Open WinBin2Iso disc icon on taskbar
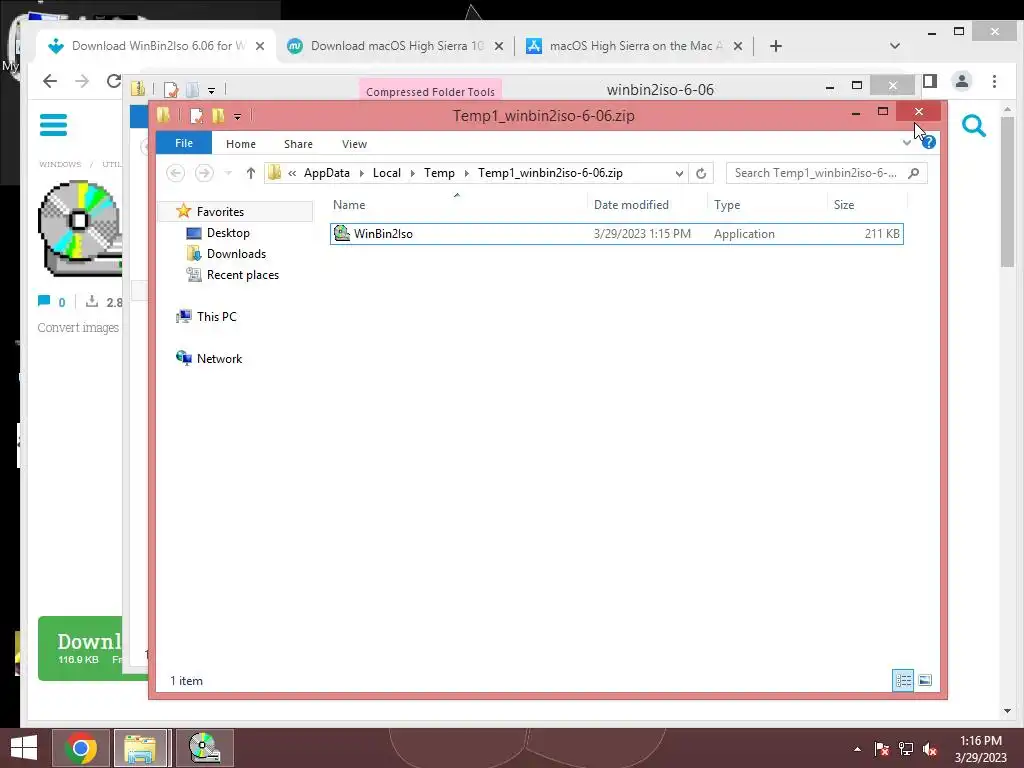This screenshot has height=768, width=1024. 204,748
